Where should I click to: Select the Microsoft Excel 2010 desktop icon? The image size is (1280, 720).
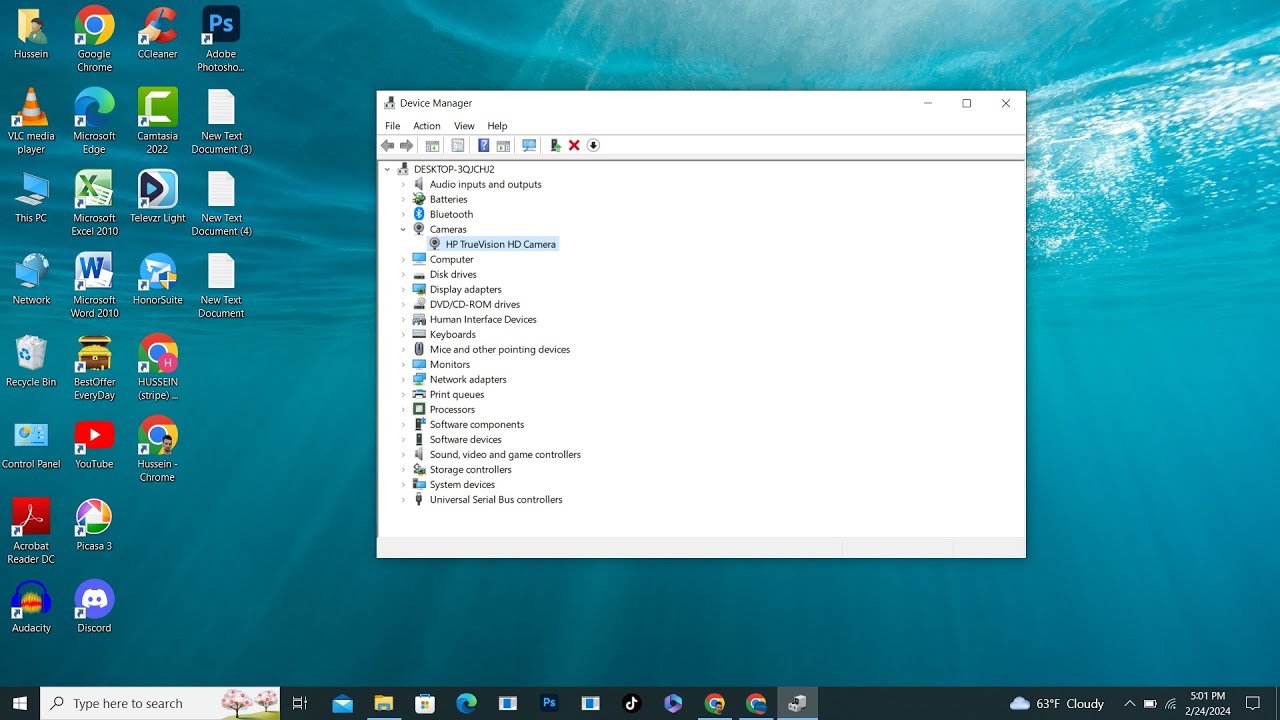click(x=94, y=204)
